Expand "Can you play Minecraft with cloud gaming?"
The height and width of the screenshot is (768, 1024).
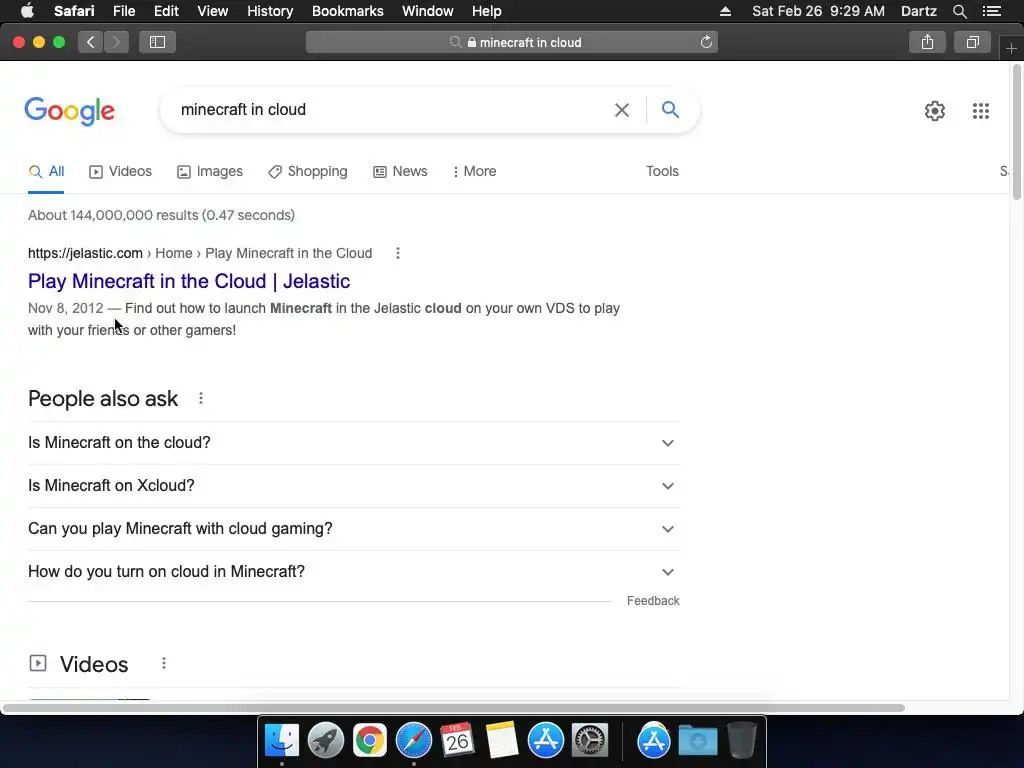click(353, 529)
